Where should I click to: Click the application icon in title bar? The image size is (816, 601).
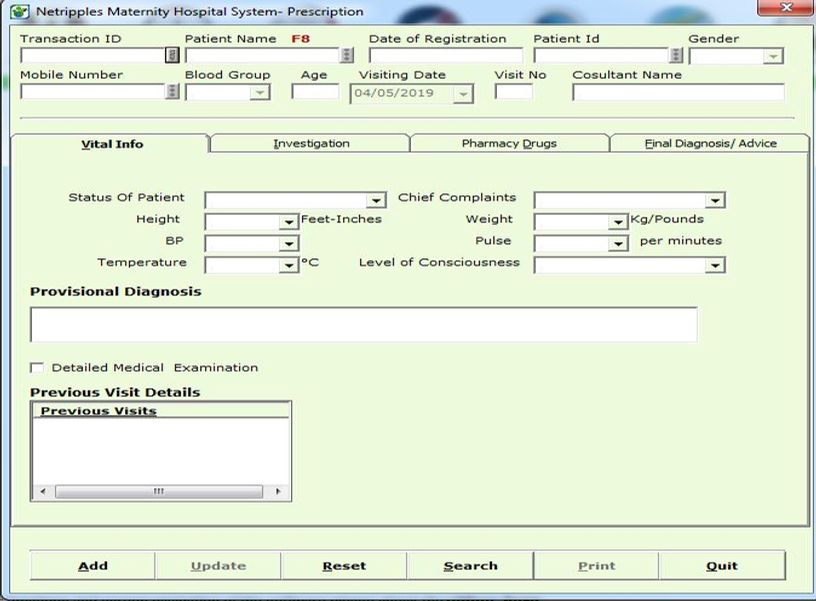click(20, 11)
